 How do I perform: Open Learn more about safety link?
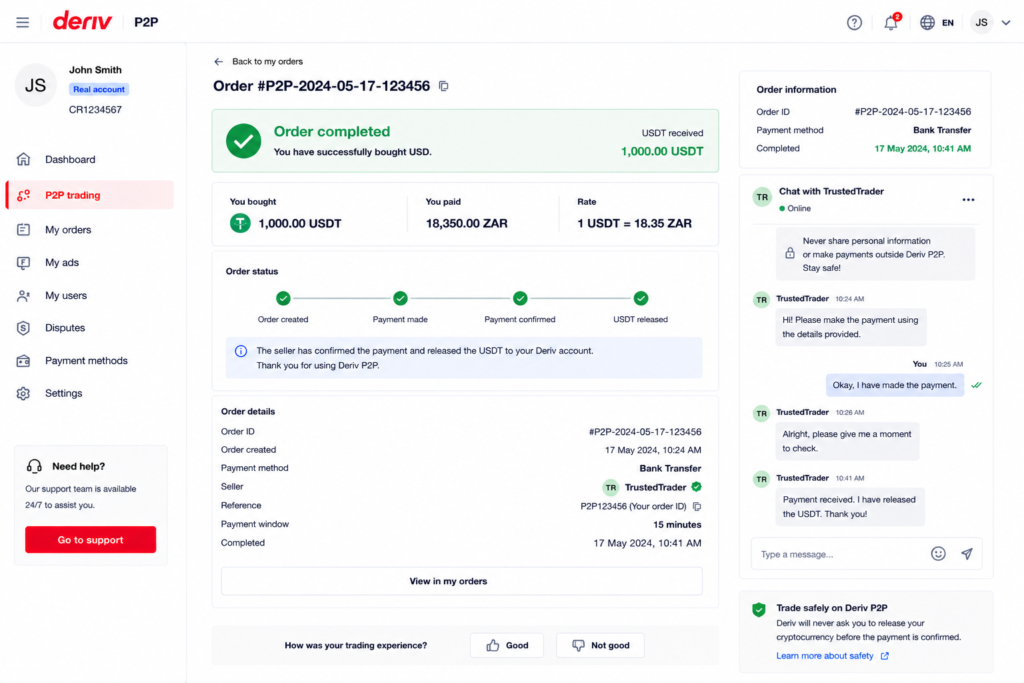(x=832, y=656)
